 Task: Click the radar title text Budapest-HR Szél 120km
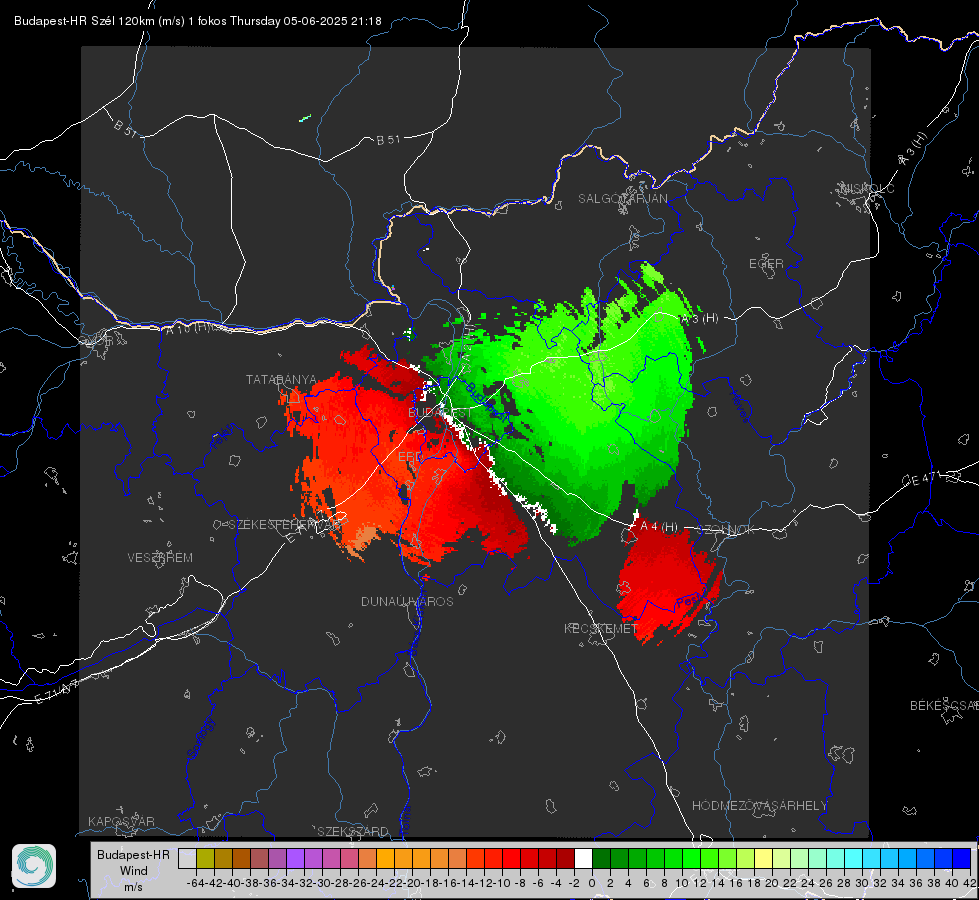[x=84, y=21]
